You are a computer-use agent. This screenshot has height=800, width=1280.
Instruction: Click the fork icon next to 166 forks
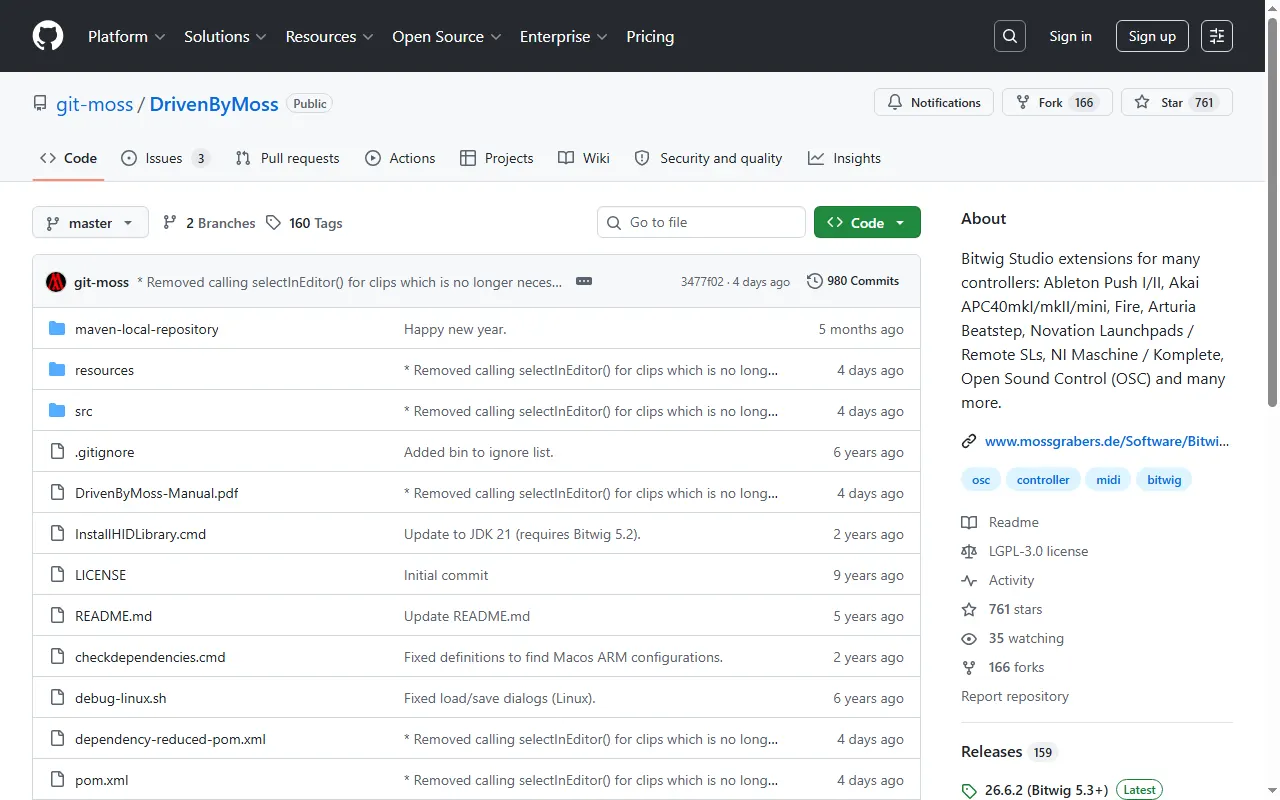969,667
